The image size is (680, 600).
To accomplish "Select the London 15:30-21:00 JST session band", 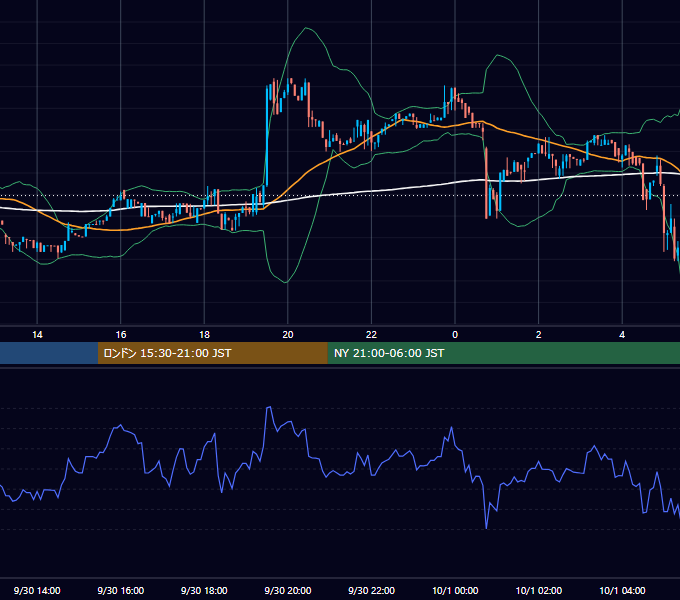I will tap(212, 353).
